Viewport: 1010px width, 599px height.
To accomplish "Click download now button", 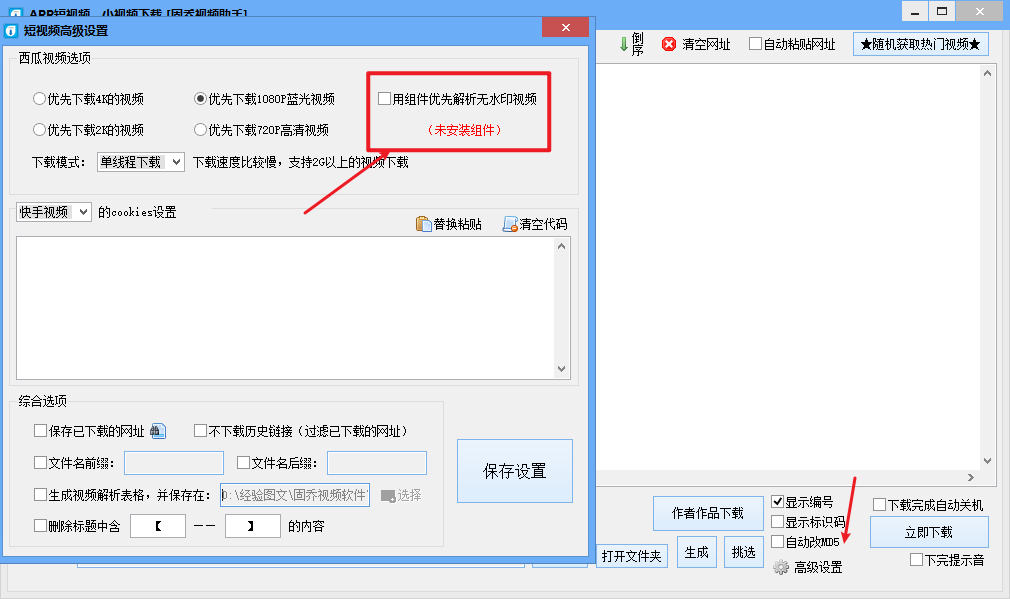I will click(929, 532).
